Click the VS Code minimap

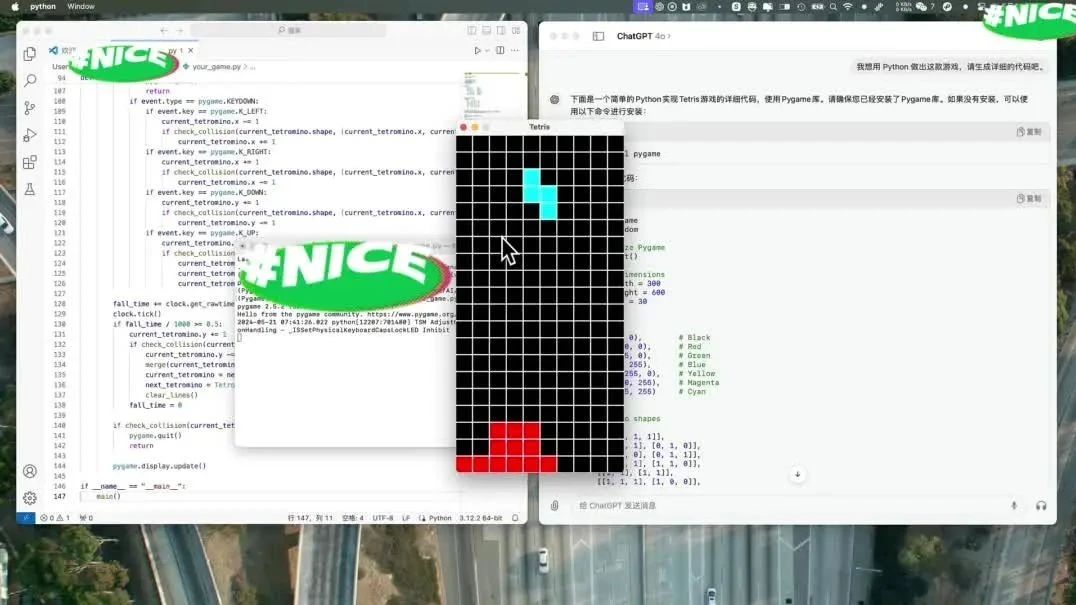click(x=492, y=96)
